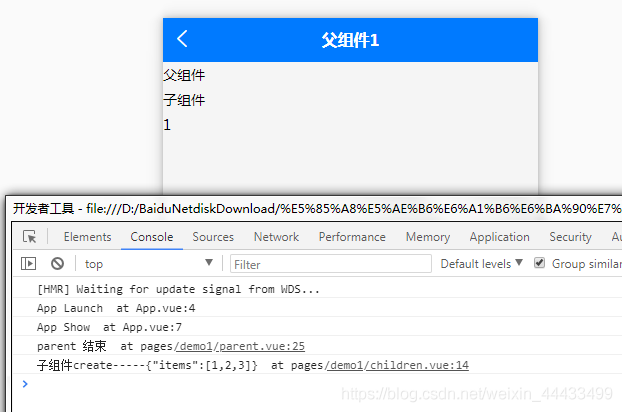
Task: Select the Memory tab
Action: pos(427,237)
